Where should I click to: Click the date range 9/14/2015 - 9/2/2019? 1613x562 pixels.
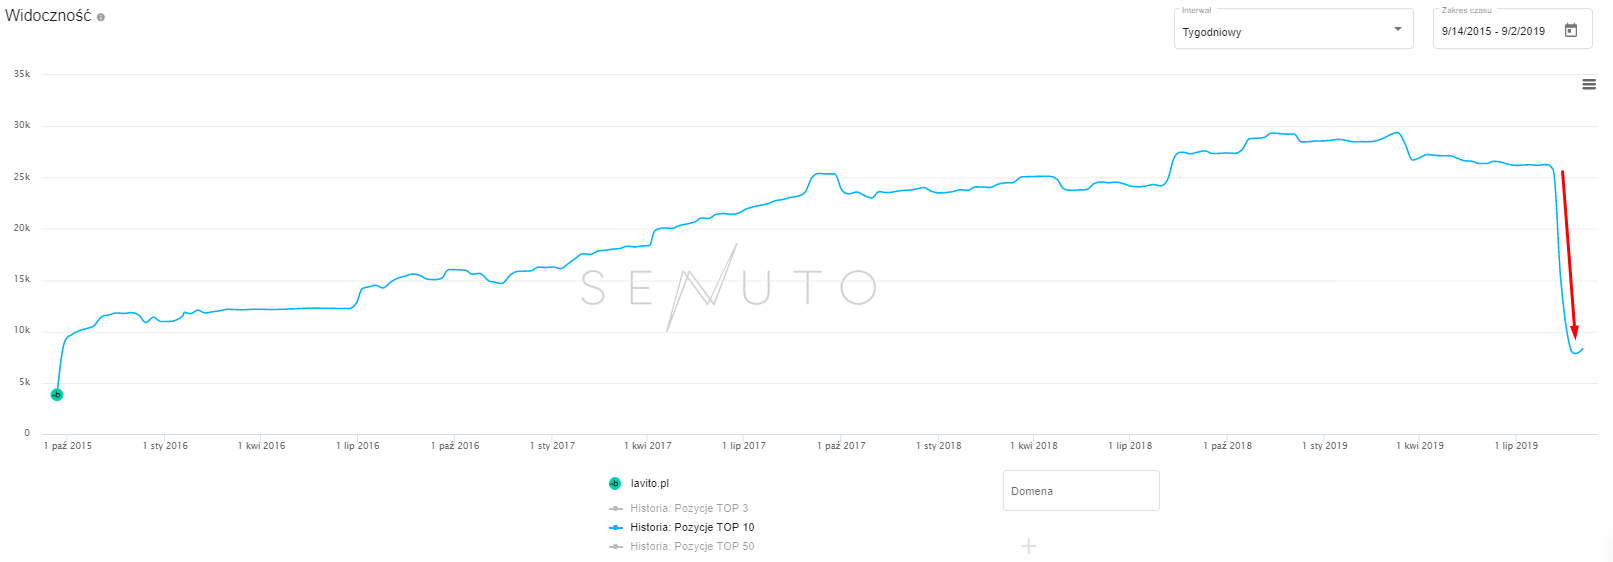1493,32
